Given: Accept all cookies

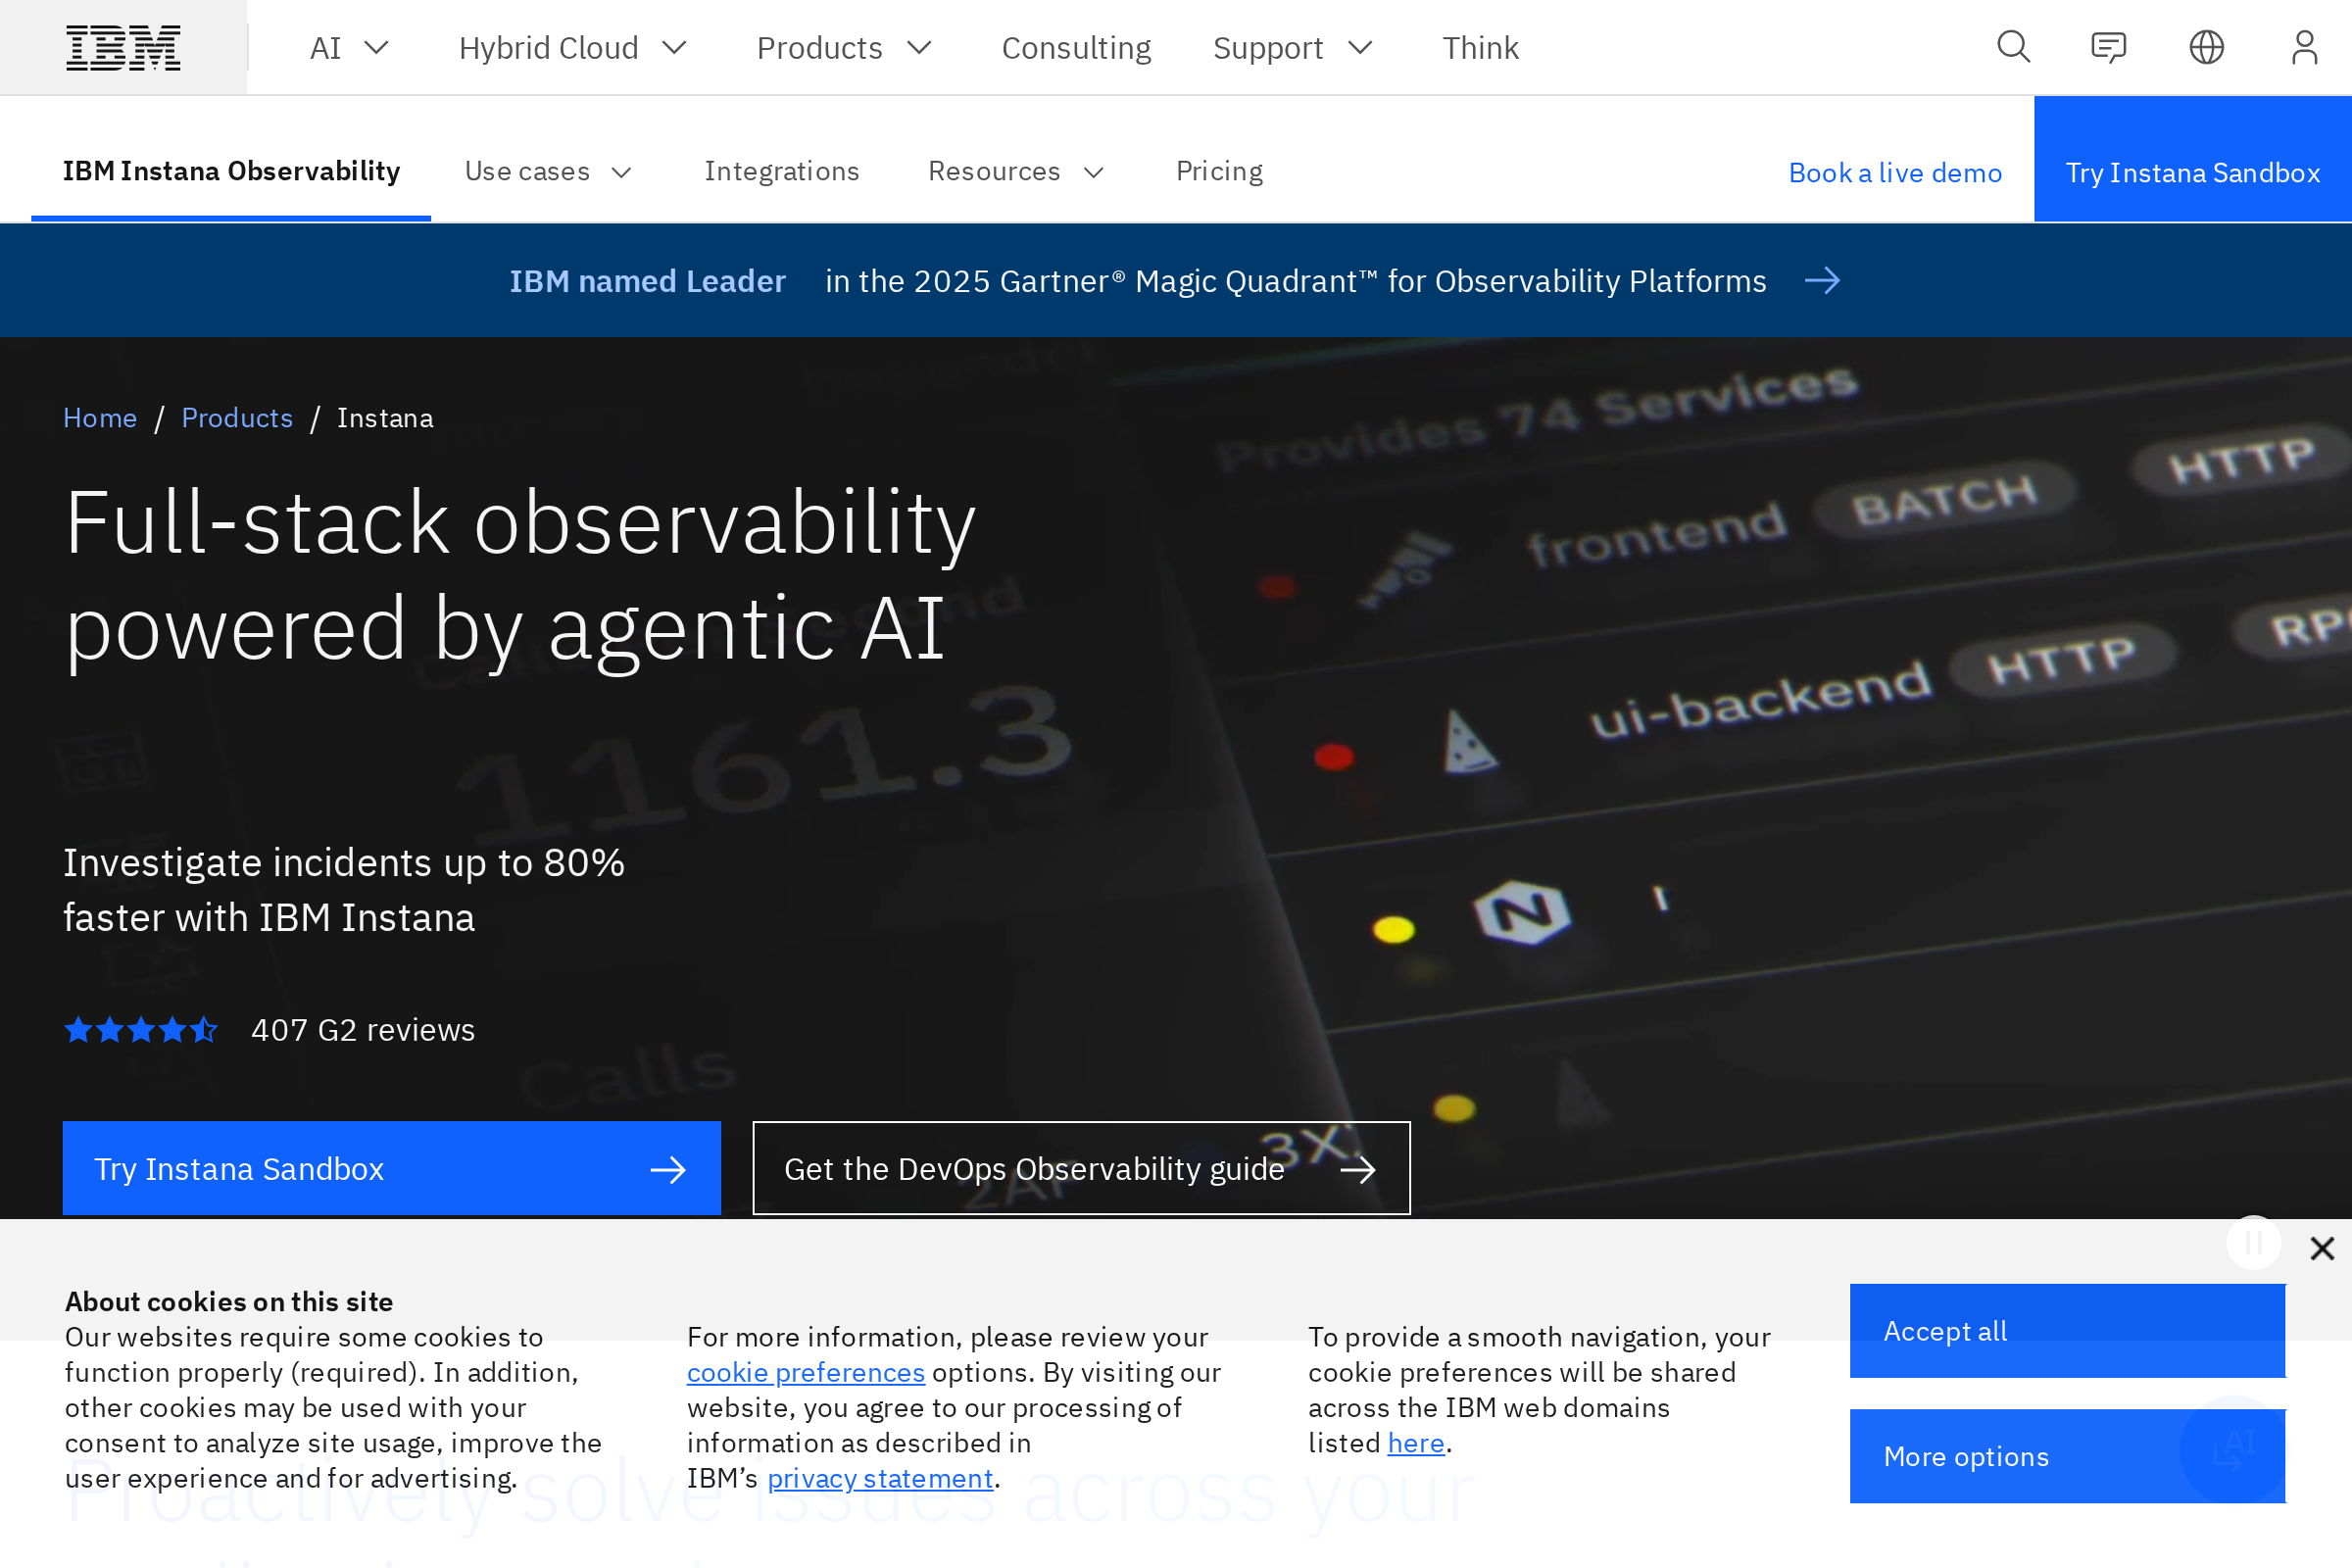Looking at the screenshot, I should pyautogui.click(x=2067, y=1331).
